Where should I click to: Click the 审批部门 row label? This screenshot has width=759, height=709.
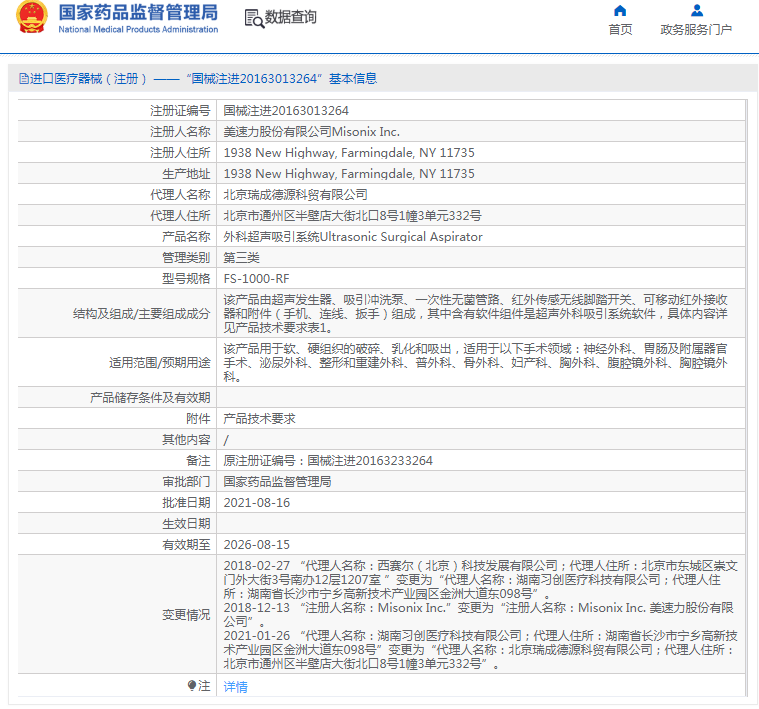pos(186,482)
